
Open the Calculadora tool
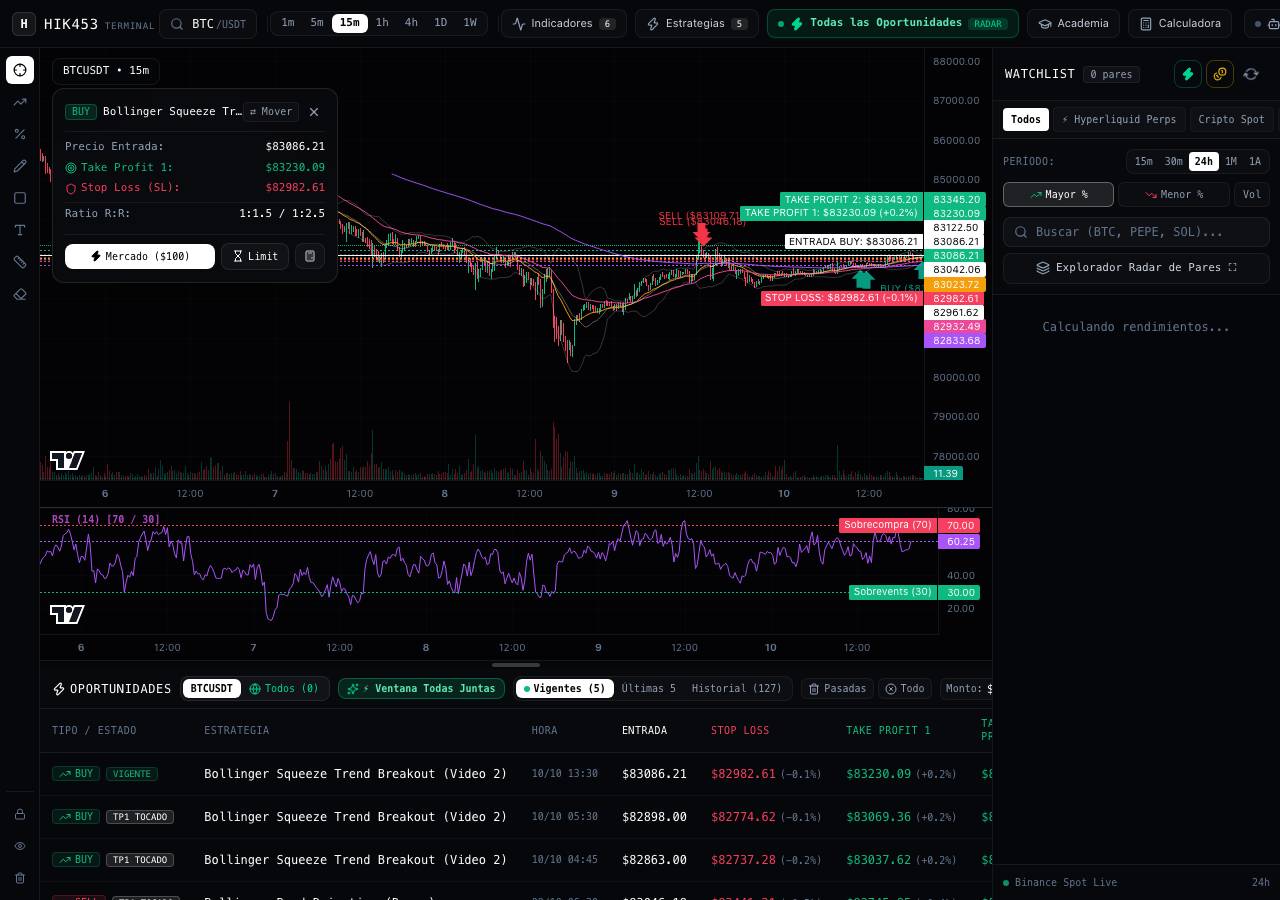coord(1180,24)
